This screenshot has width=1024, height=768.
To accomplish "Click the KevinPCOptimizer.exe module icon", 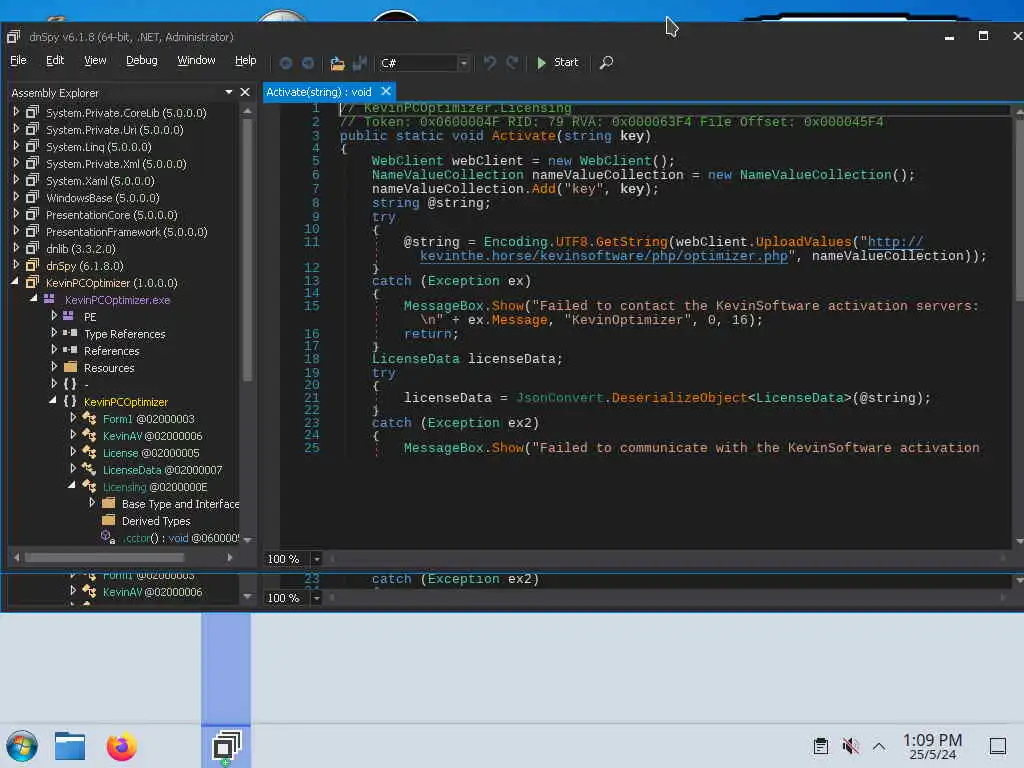I will pos(49,299).
